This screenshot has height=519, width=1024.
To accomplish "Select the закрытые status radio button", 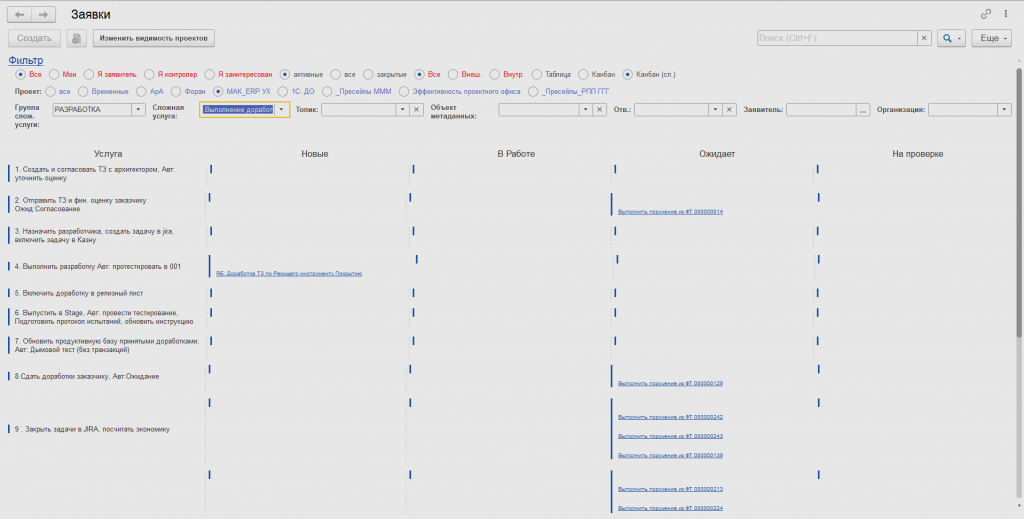I will (368, 74).
